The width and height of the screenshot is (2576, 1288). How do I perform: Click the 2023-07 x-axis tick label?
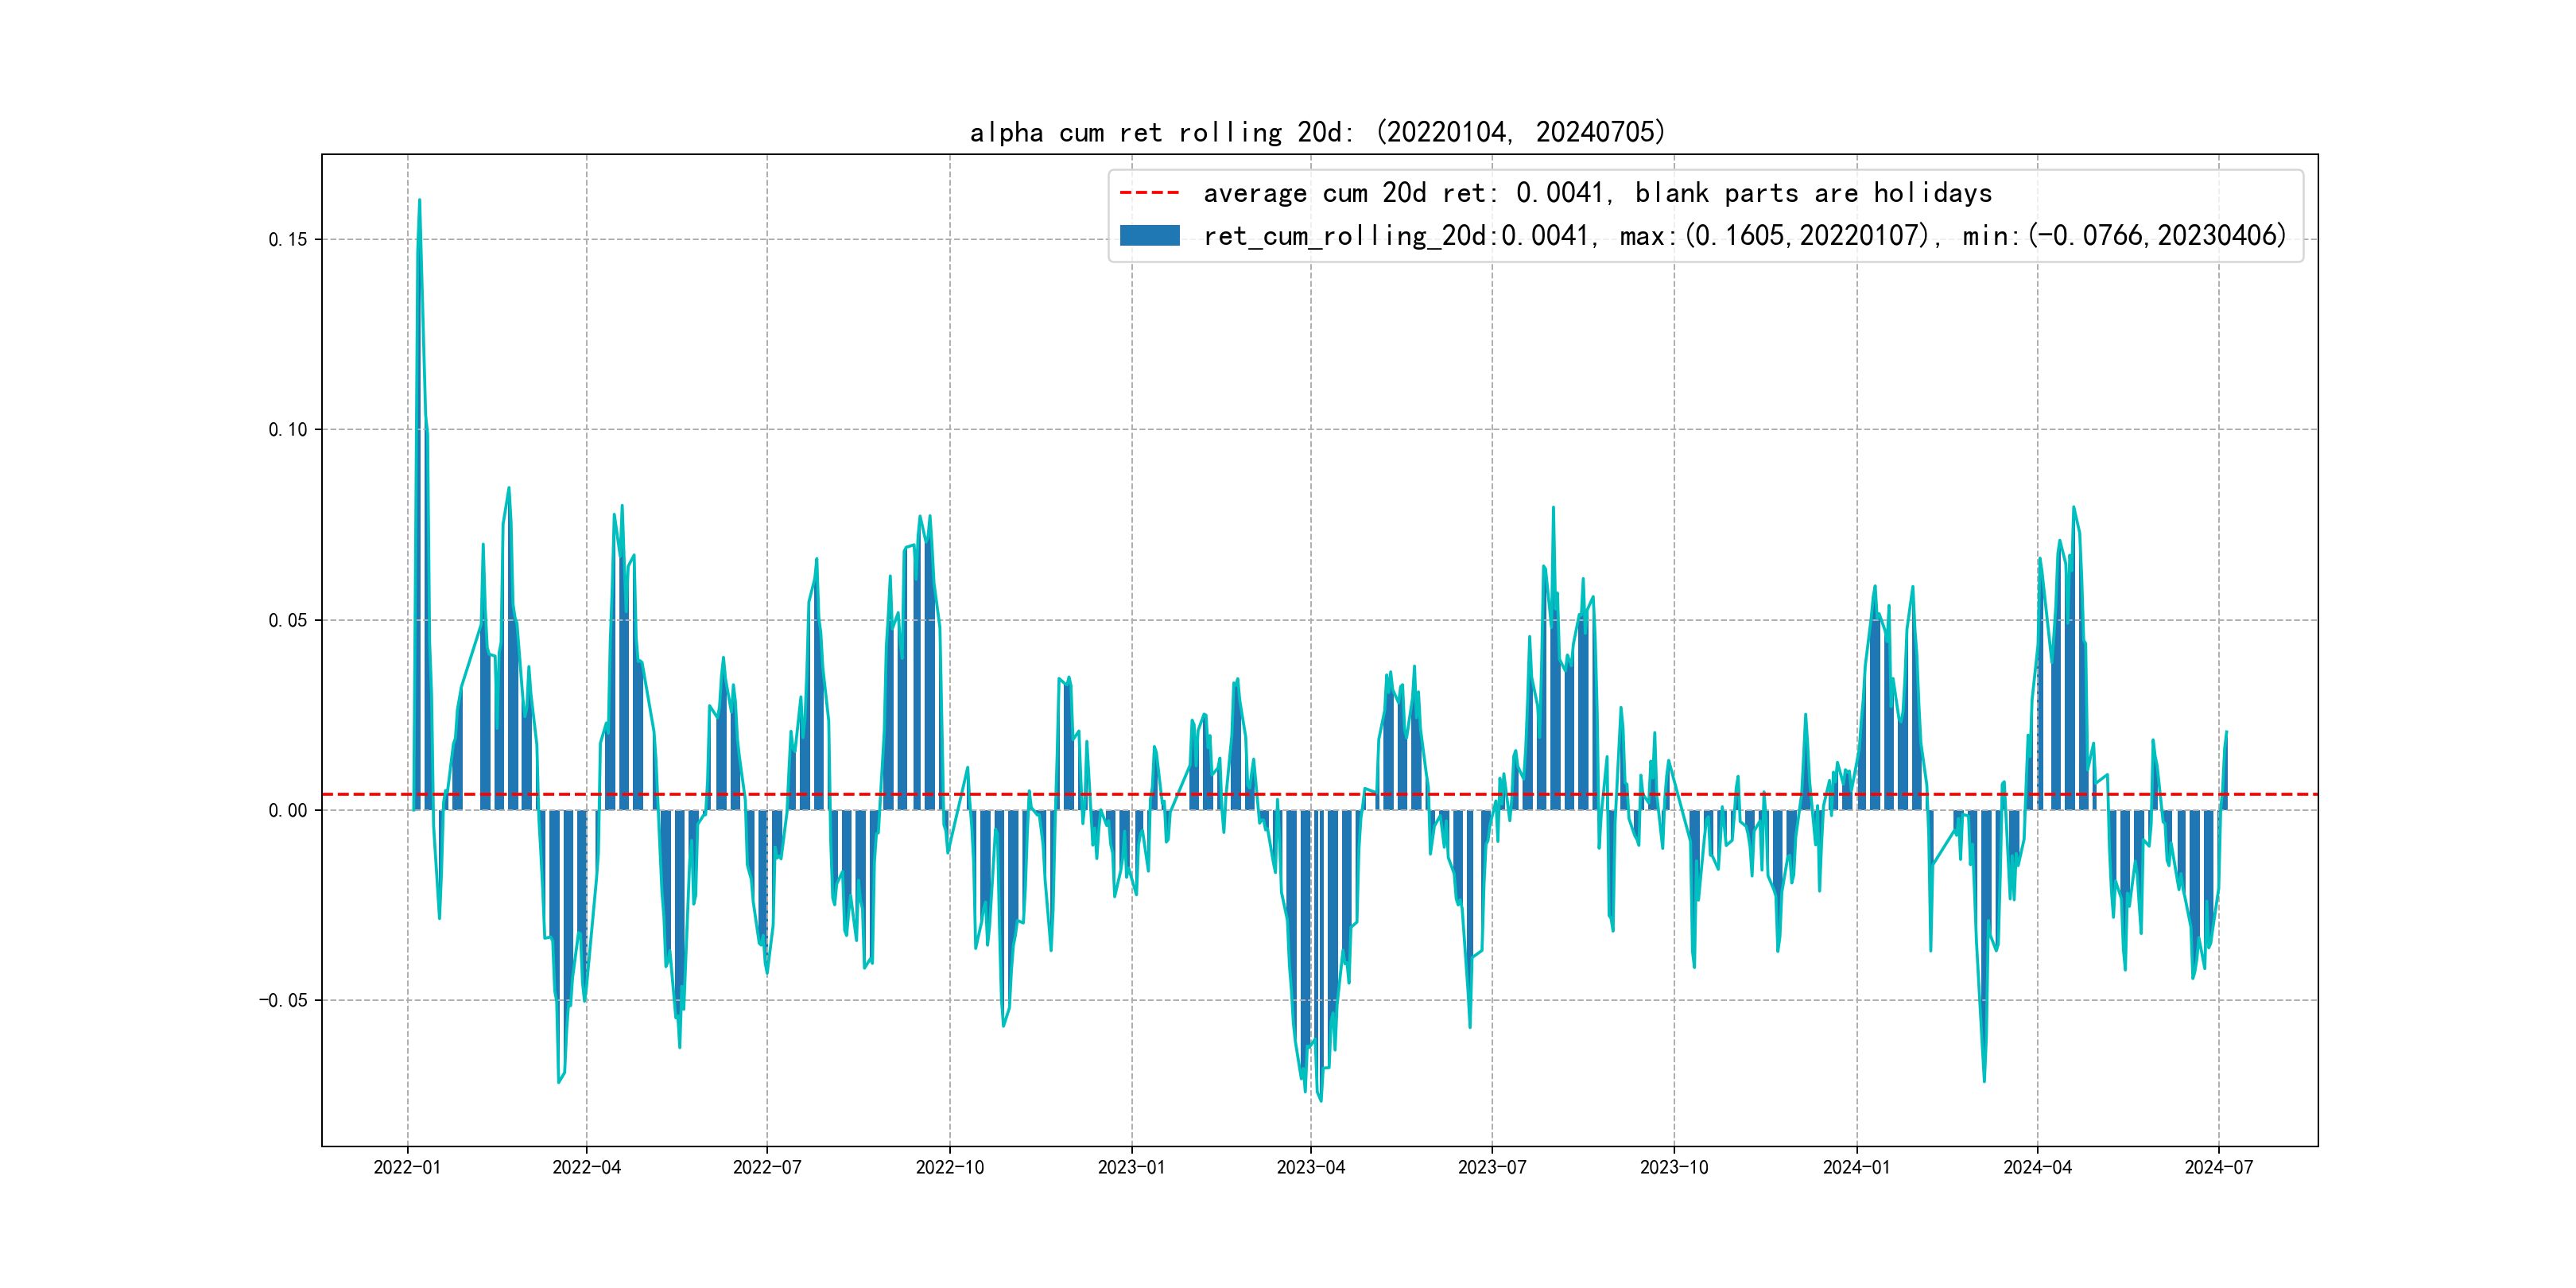click(1492, 1167)
